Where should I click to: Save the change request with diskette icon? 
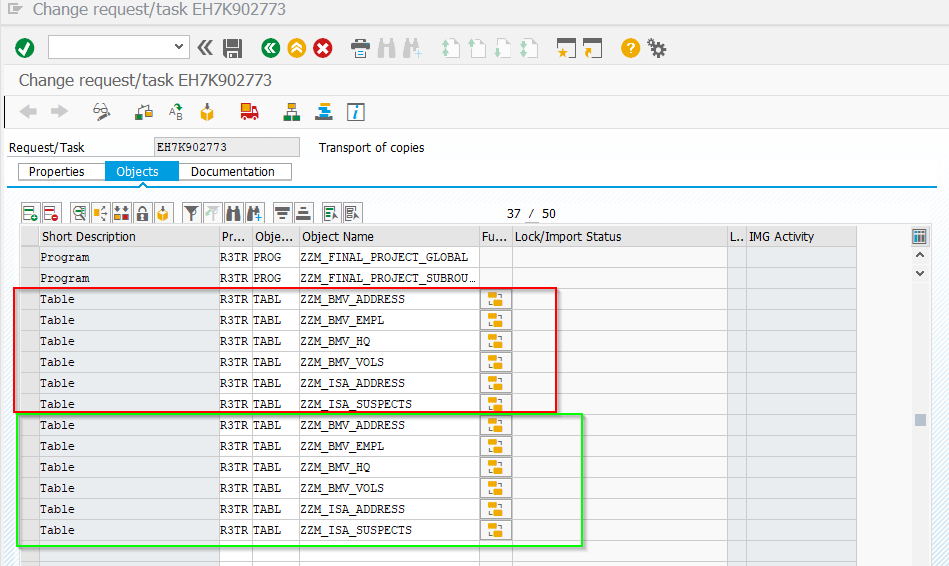click(232, 48)
